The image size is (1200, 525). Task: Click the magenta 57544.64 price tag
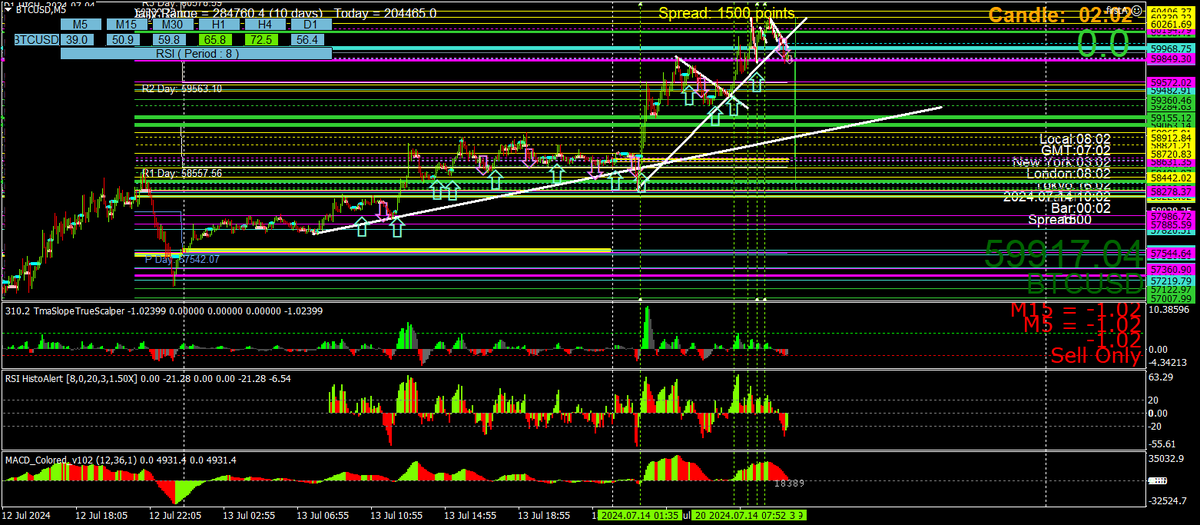pos(1171,253)
